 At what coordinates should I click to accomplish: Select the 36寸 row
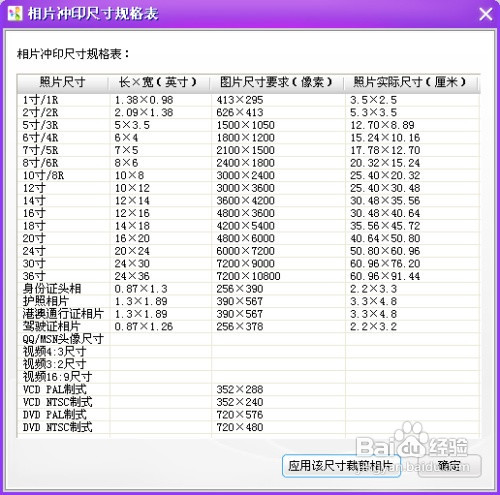tap(248, 276)
